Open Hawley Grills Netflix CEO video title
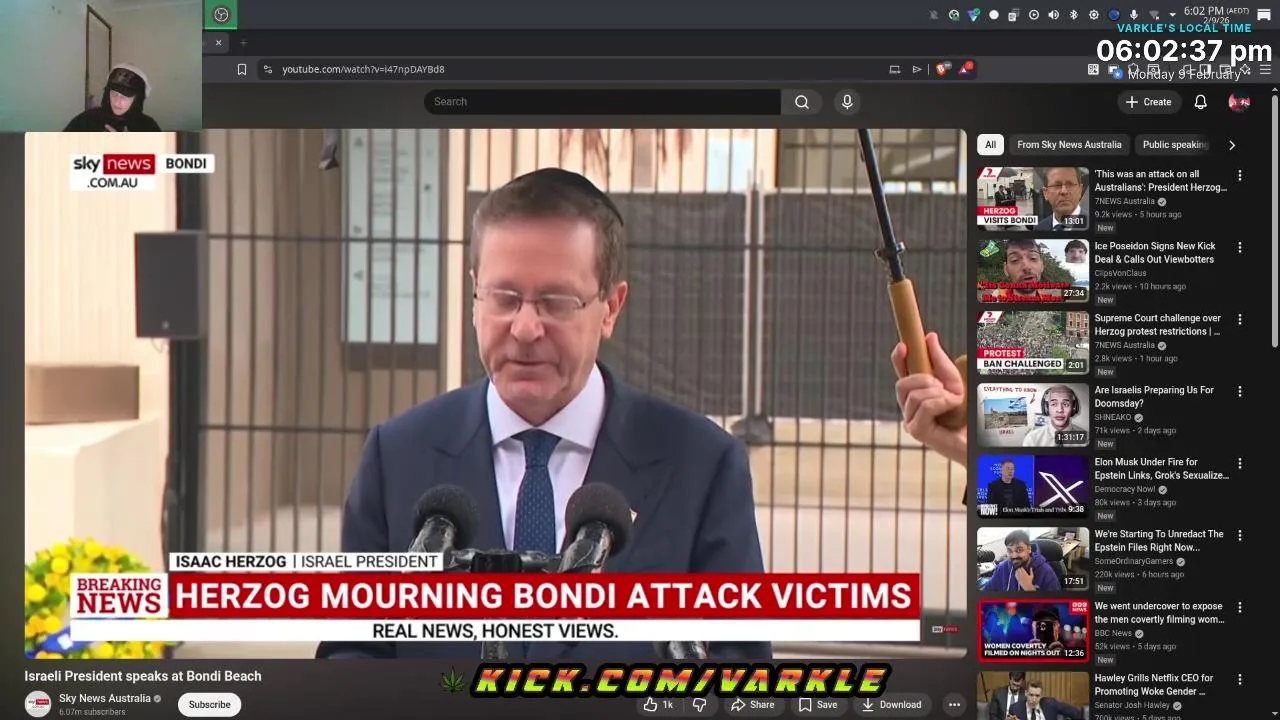The width and height of the screenshot is (1280, 720). (x=1153, y=685)
